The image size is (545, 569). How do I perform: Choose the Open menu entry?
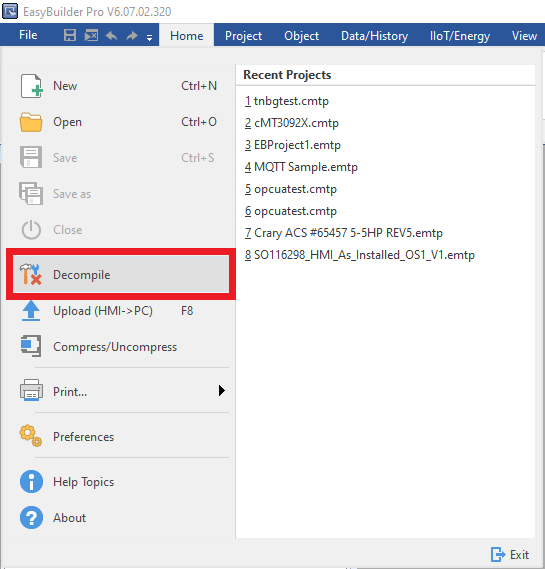pyautogui.click(x=121, y=122)
